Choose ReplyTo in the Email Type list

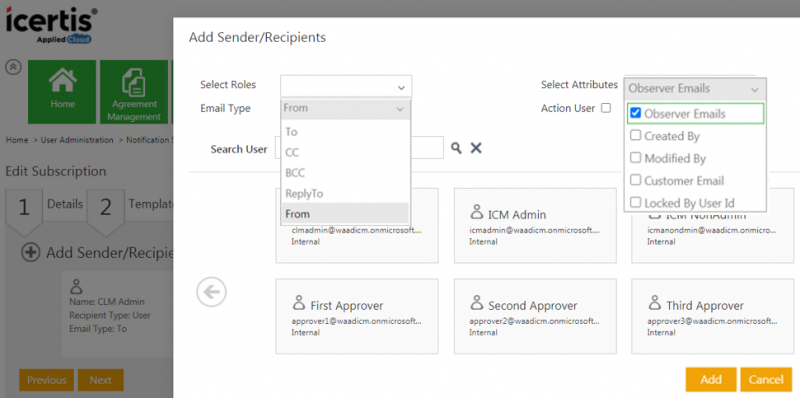click(x=345, y=193)
